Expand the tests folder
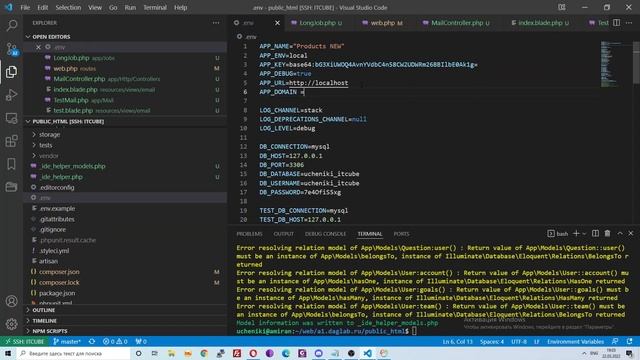640x360 pixels. click(x=45, y=145)
